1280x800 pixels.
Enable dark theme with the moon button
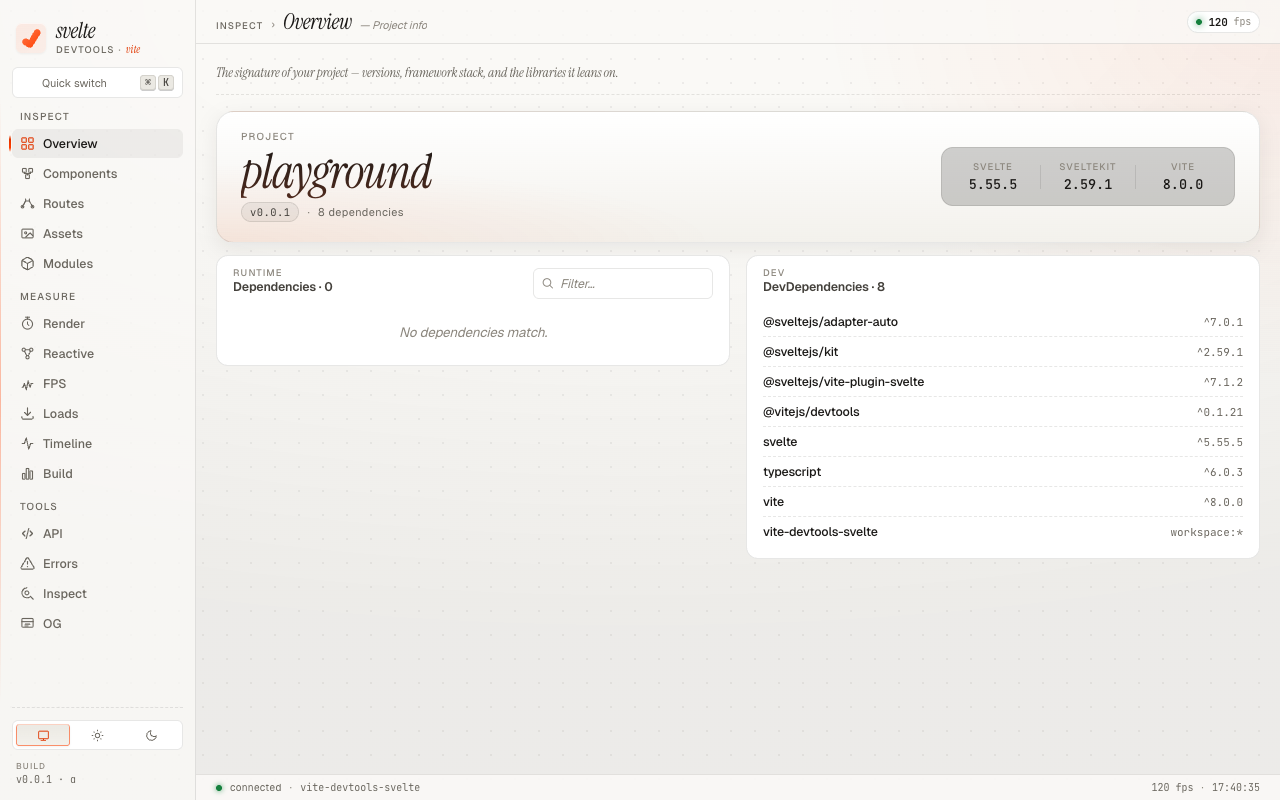[x=152, y=735]
